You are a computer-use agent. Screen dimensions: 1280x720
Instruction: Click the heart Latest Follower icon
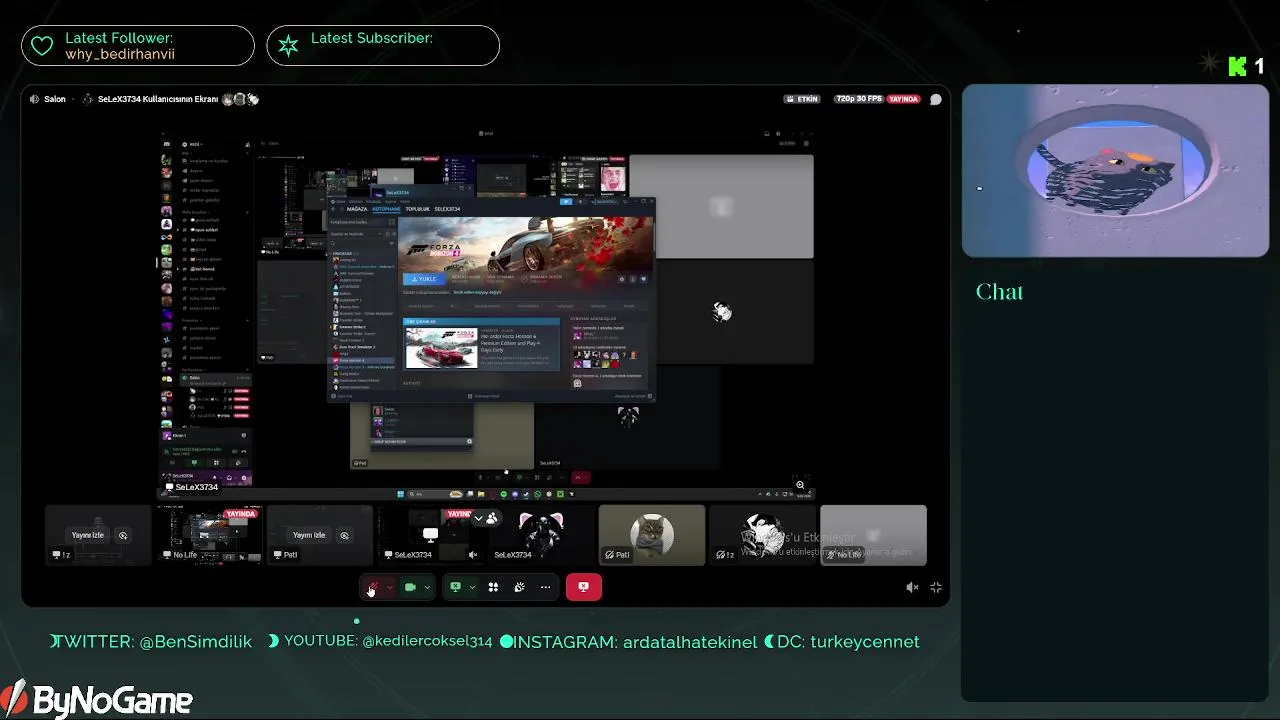coord(41,46)
